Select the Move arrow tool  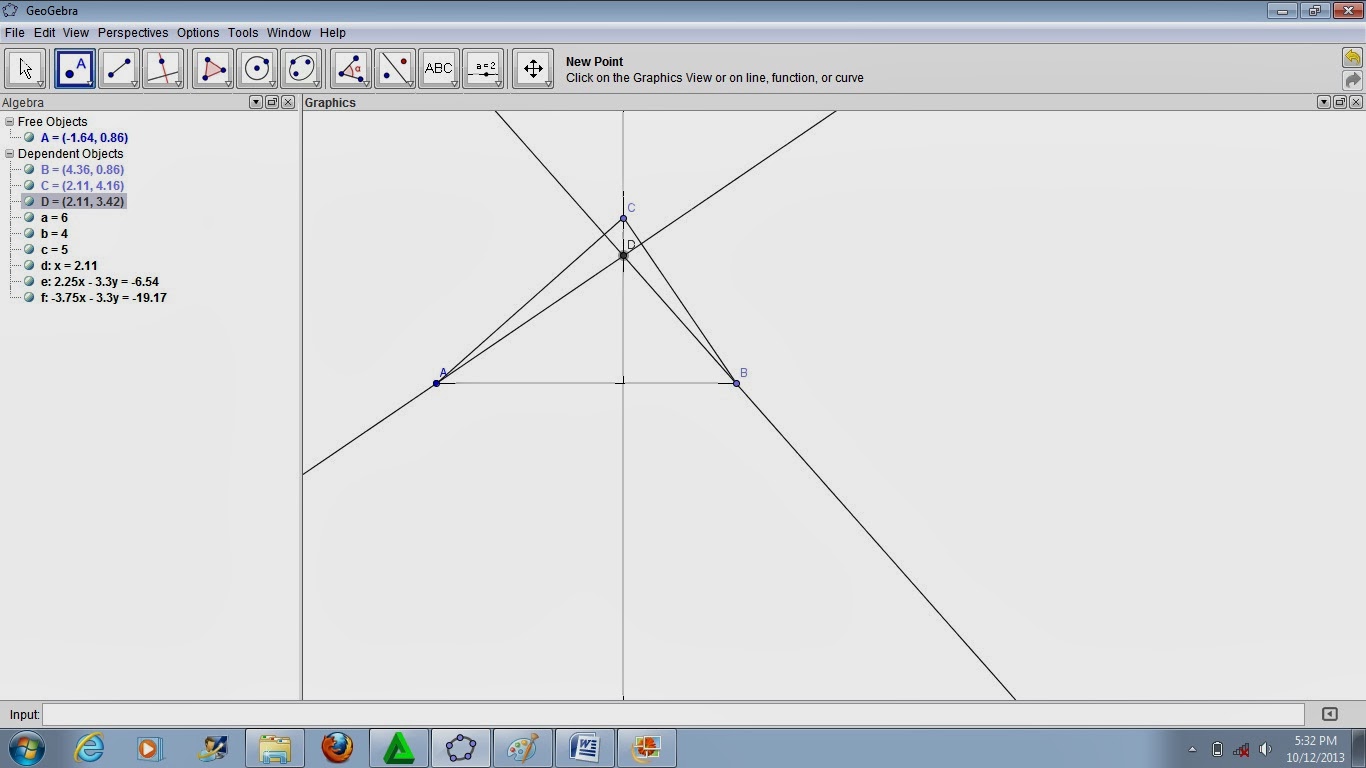(25, 69)
